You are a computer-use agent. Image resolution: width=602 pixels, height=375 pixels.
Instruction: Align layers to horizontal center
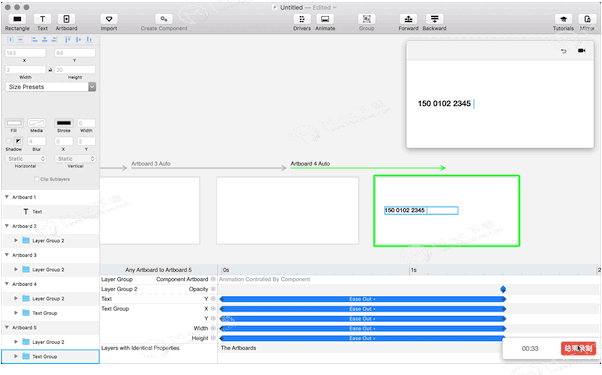[x=45, y=40]
